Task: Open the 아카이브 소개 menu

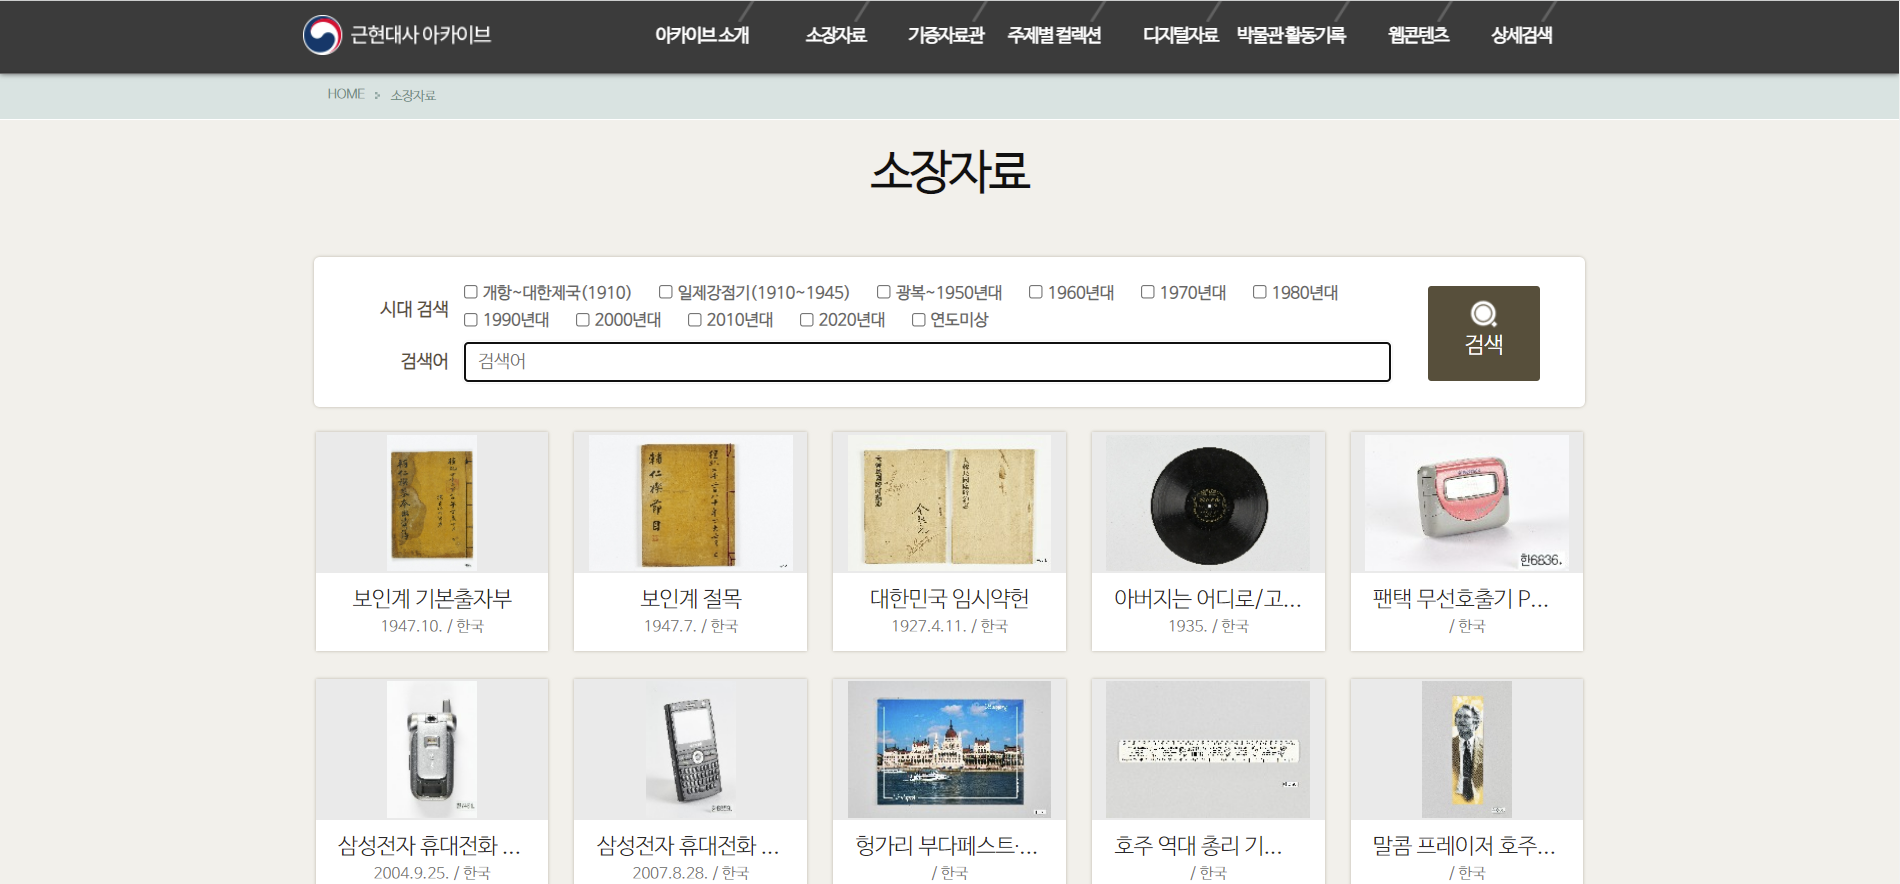Action: (x=702, y=35)
